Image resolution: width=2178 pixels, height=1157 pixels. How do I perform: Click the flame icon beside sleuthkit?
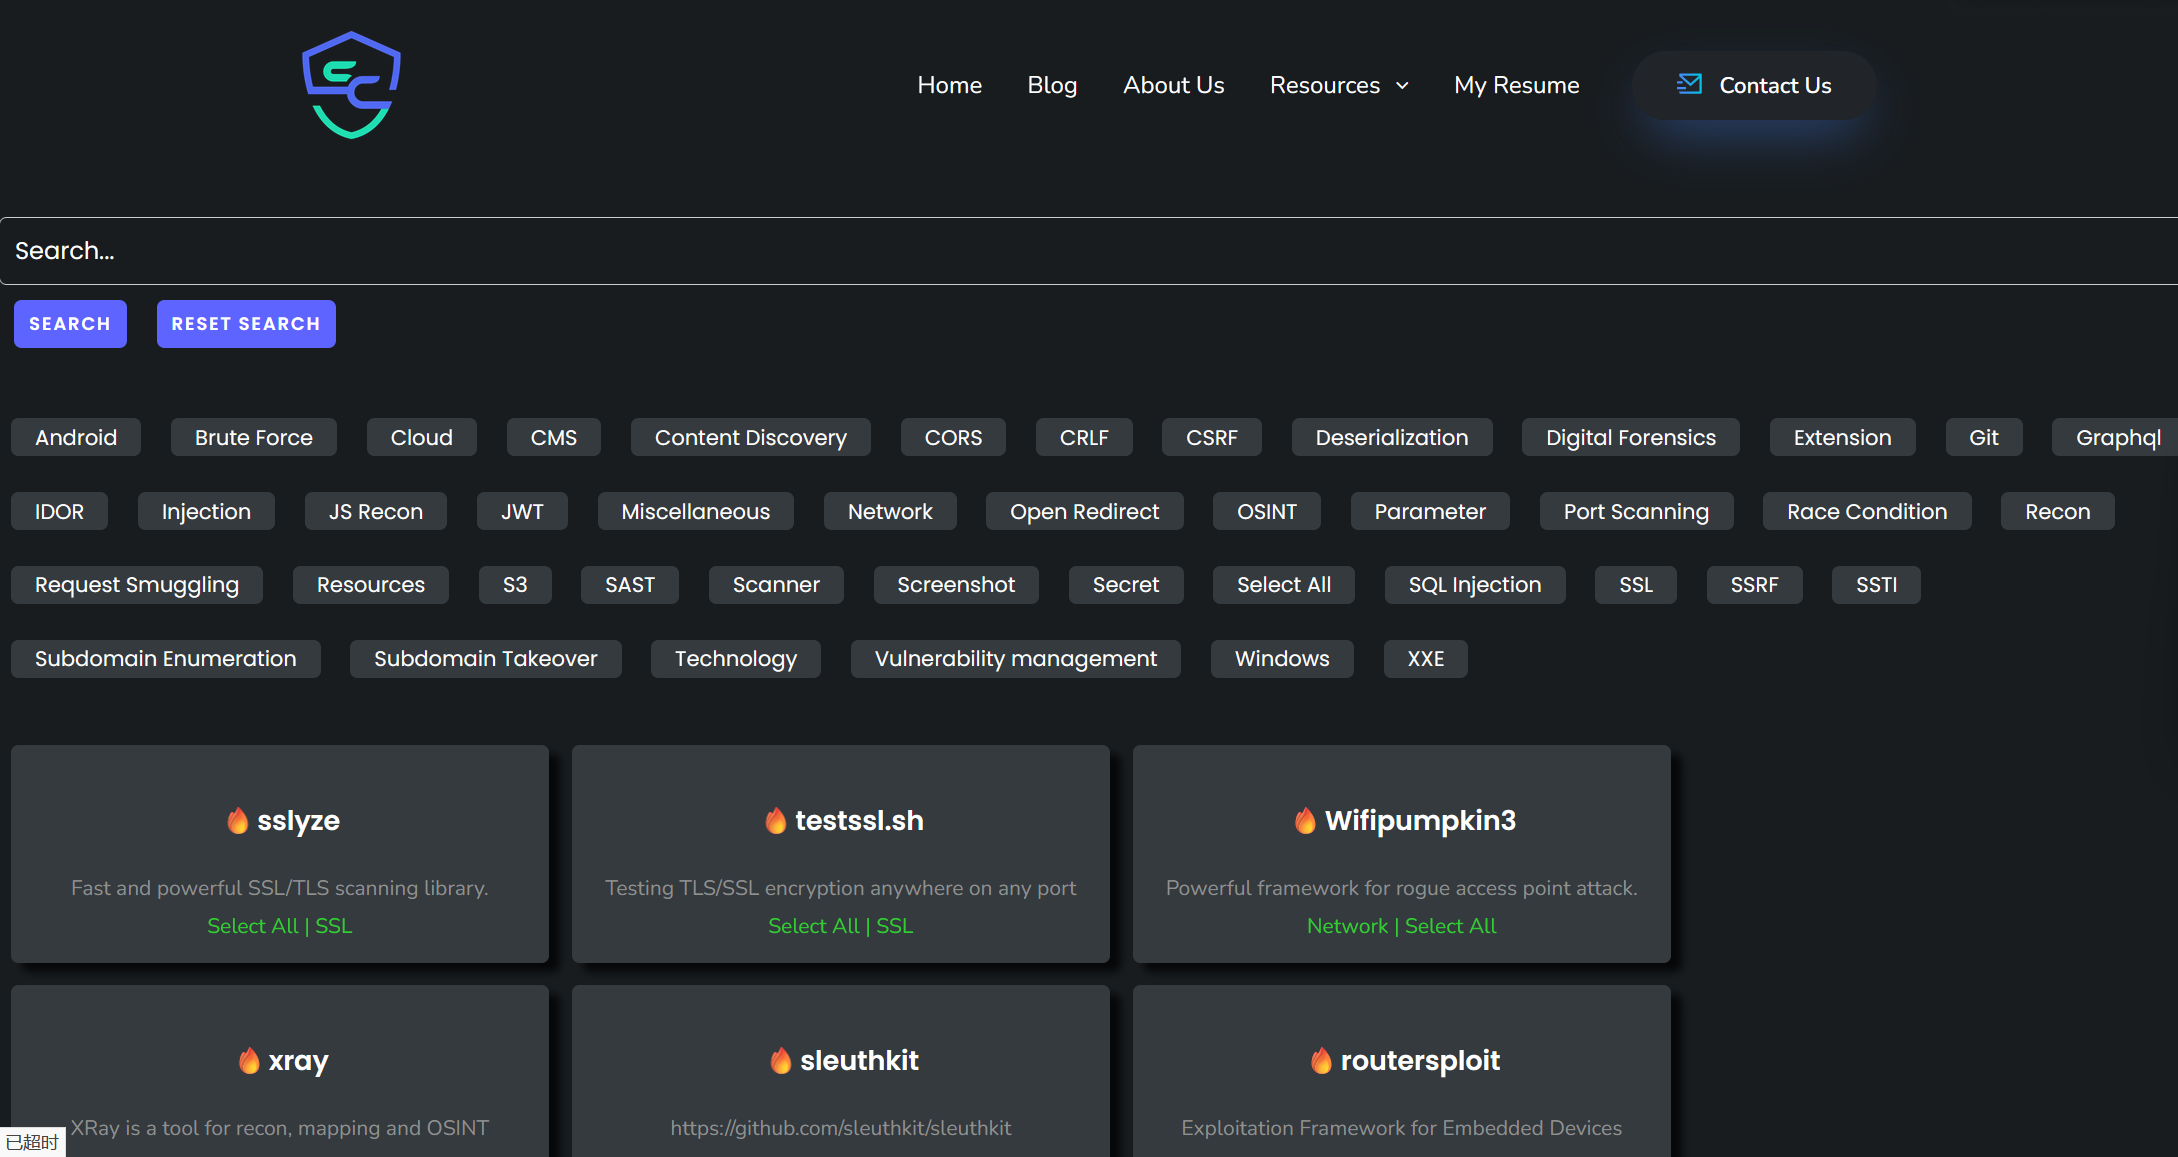click(781, 1061)
